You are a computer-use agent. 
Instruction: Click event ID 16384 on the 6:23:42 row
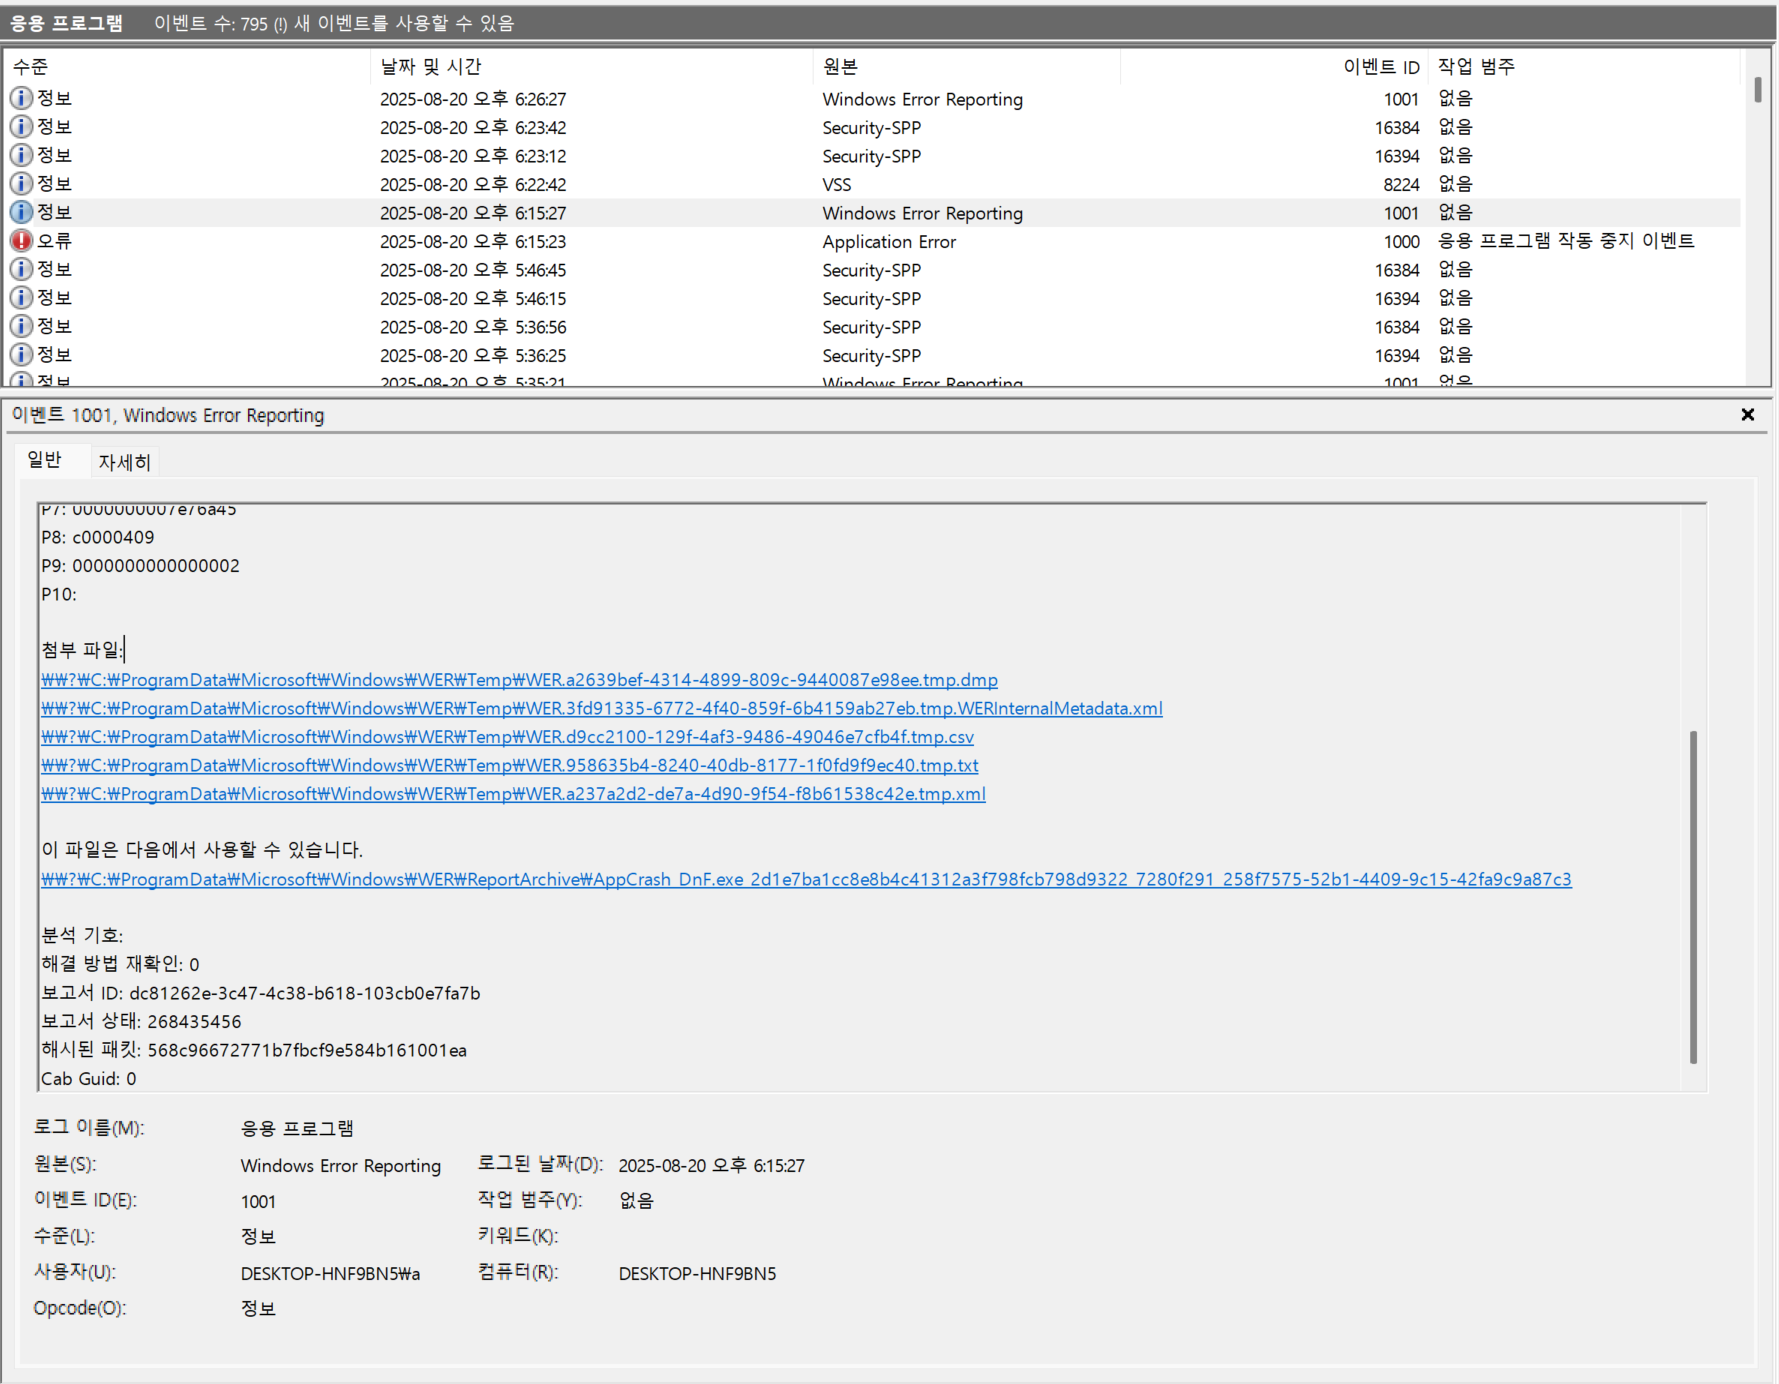[x=1397, y=127]
